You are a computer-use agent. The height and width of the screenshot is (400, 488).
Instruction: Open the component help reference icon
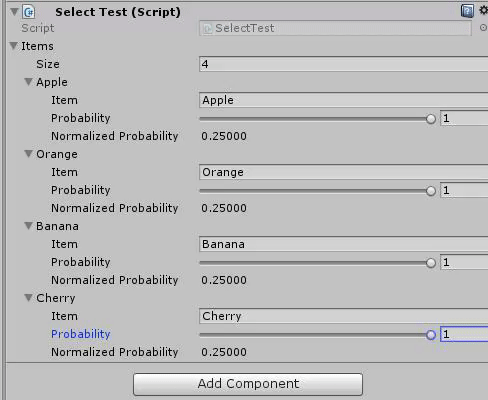click(467, 11)
